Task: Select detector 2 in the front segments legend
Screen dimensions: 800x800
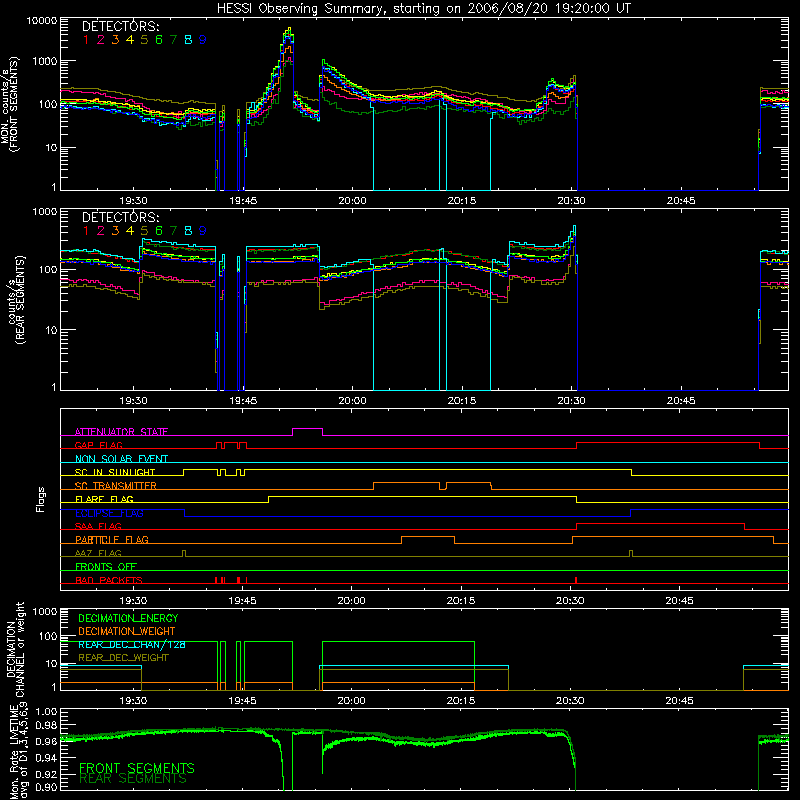Action: coord(101,40)
